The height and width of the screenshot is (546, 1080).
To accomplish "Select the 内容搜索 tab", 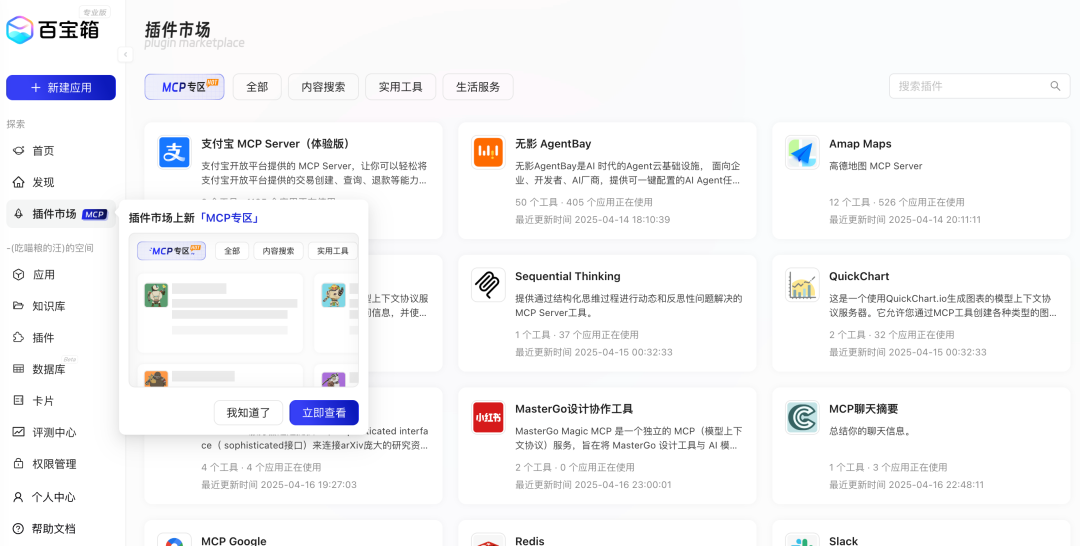I will coord(324,87).
